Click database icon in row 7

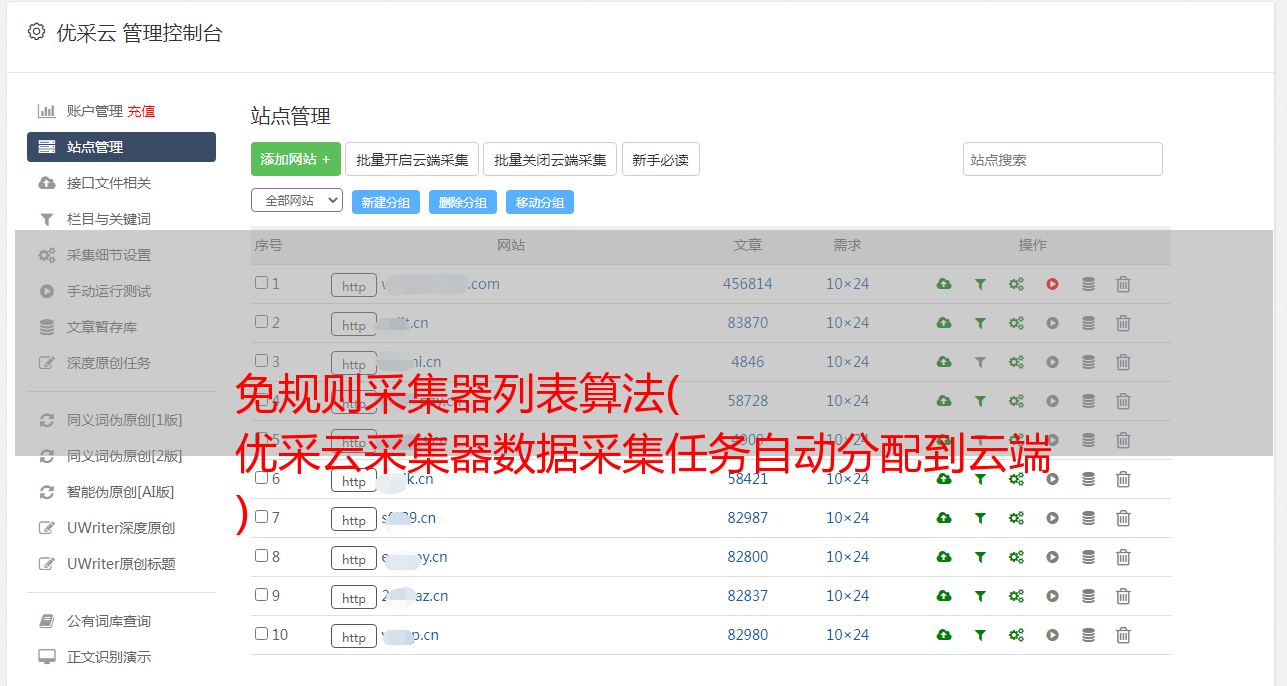pos(1088,518)
